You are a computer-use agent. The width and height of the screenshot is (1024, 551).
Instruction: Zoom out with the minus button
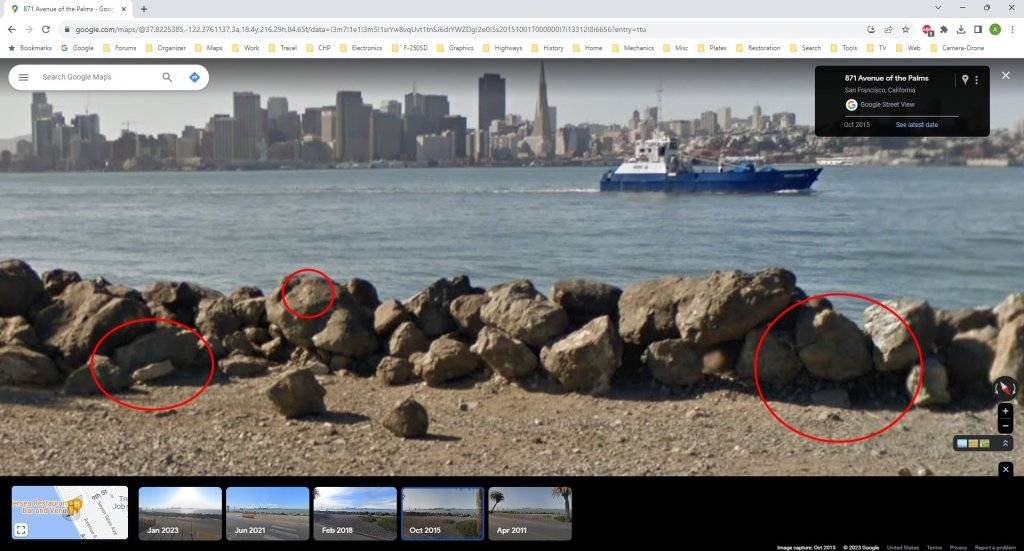coord(1006,426)
